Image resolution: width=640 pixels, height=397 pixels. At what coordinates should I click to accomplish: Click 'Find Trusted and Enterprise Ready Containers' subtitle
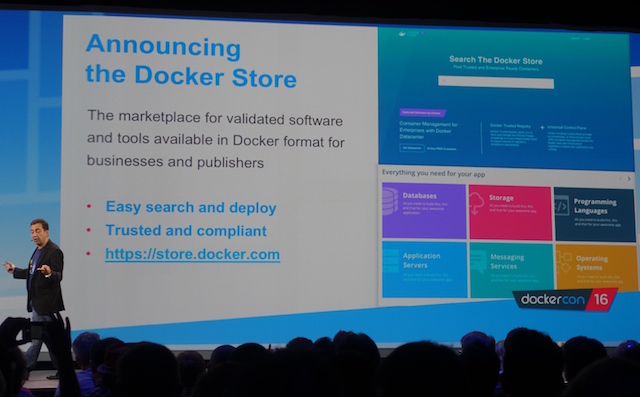tap(496, 68)
